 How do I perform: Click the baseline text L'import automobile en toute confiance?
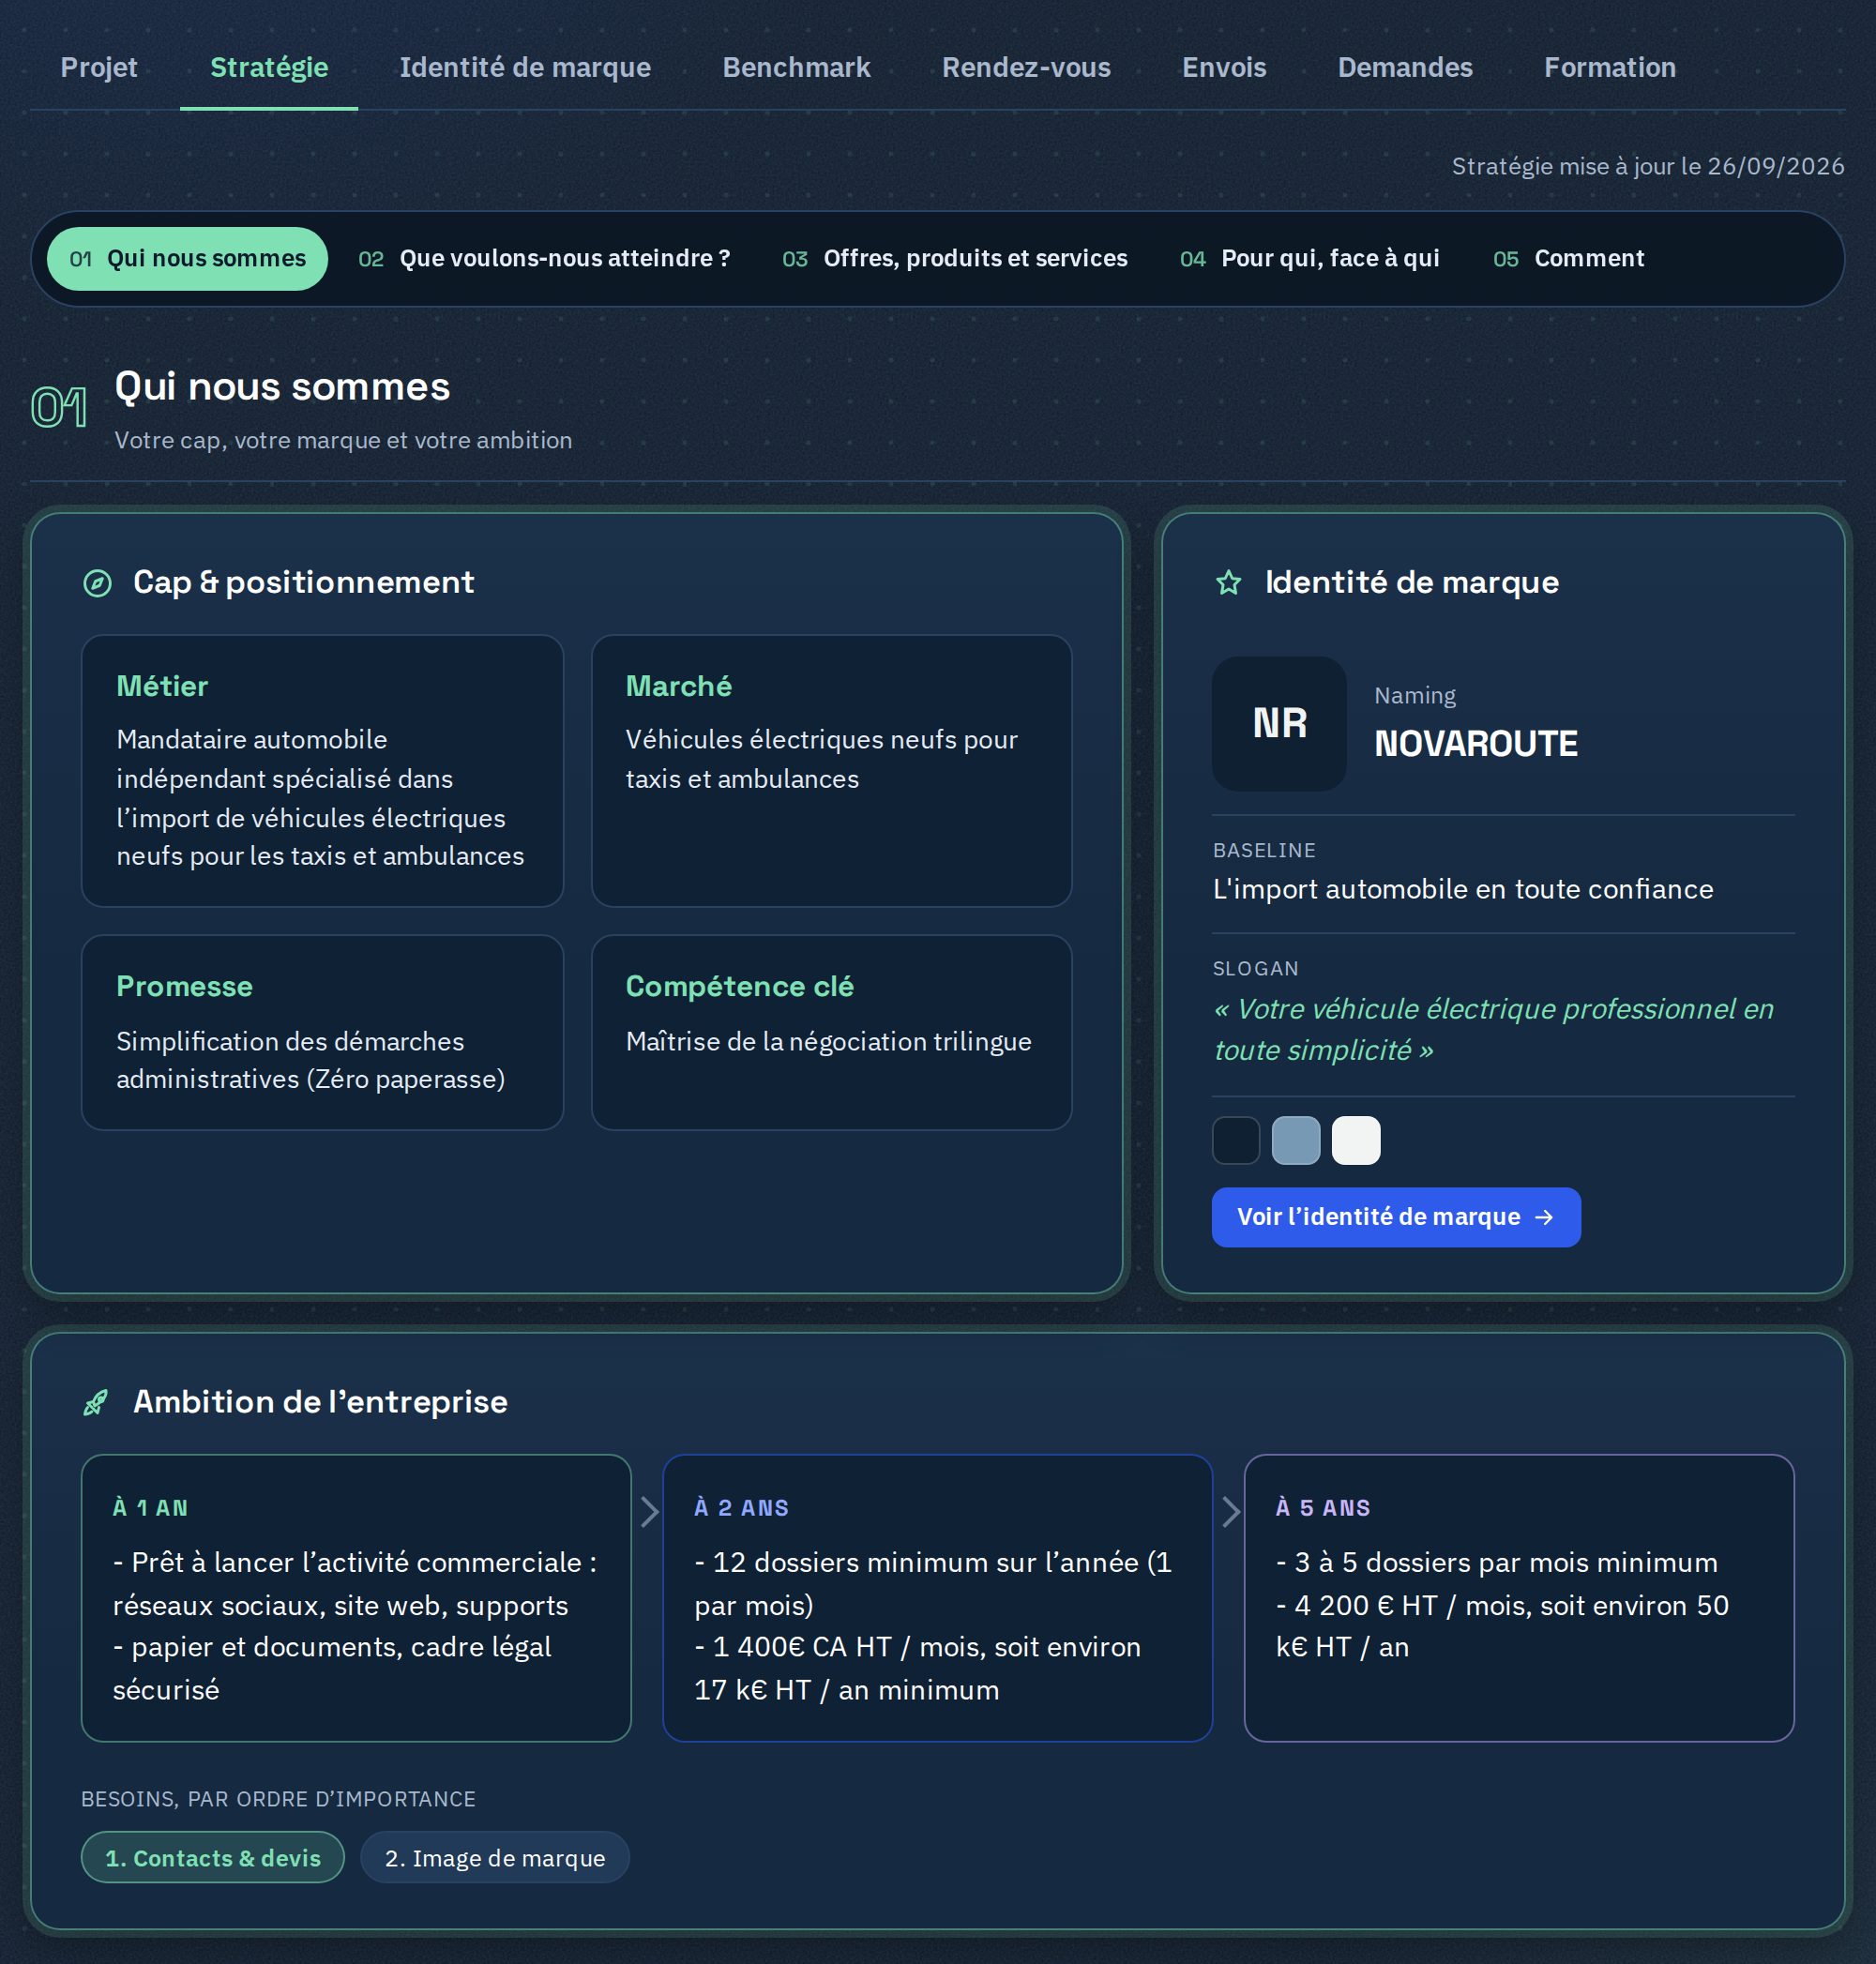click(1463, 889)
